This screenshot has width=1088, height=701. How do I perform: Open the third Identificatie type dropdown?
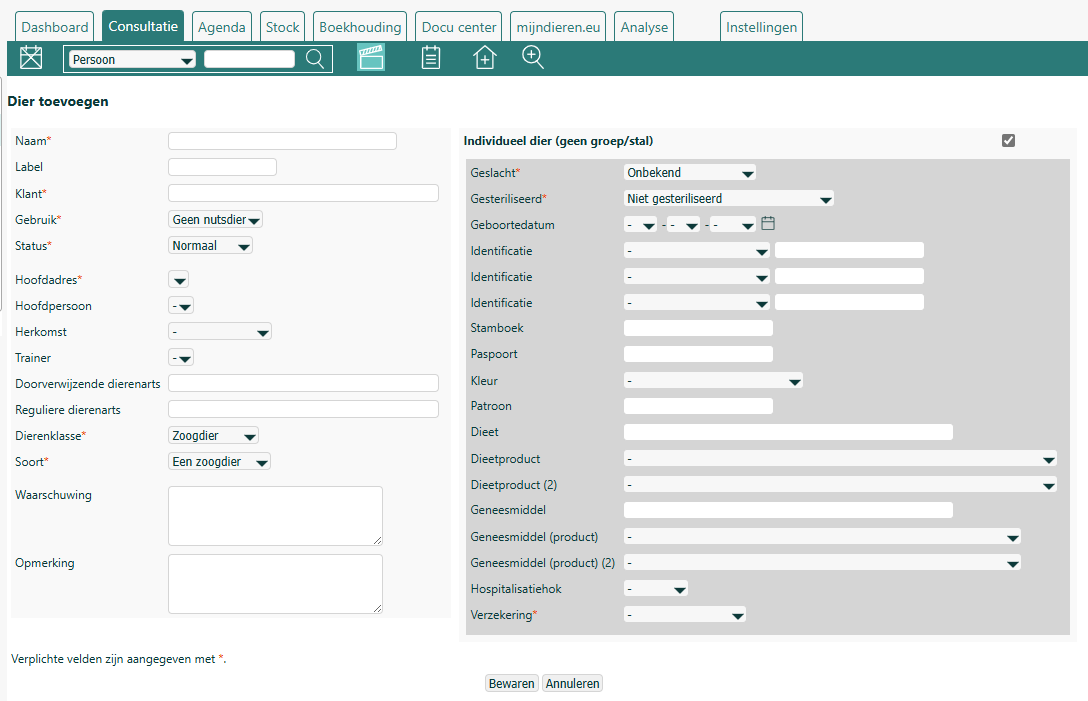coord(697,303)
